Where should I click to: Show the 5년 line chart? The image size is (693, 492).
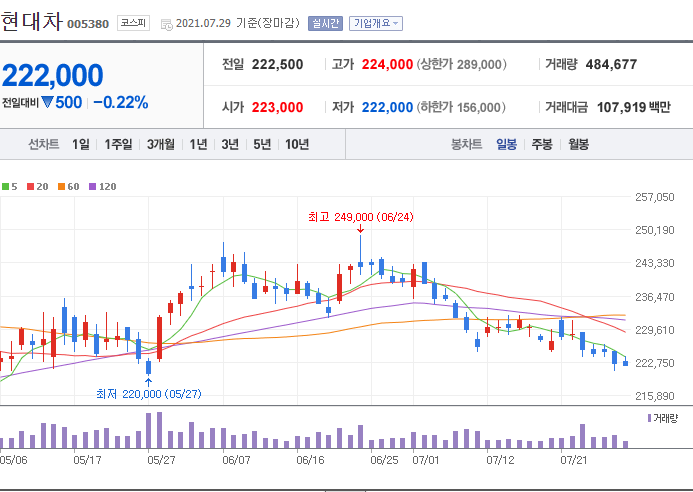[262, 144]
